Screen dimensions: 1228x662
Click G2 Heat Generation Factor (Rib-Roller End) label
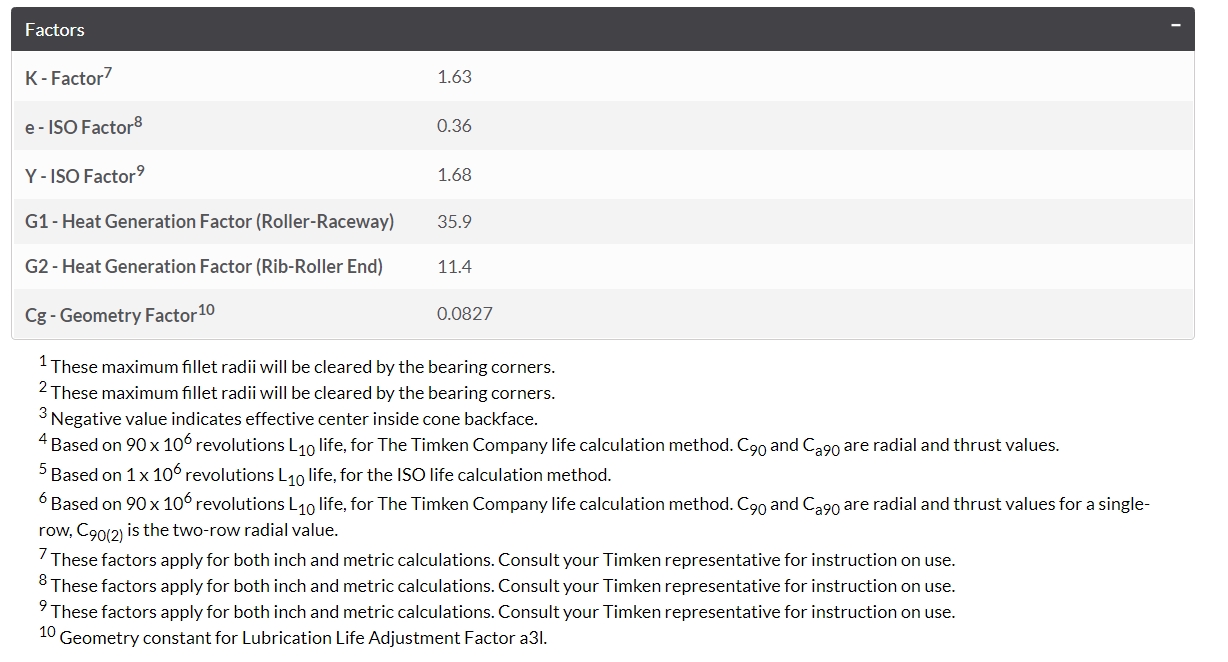203,266
